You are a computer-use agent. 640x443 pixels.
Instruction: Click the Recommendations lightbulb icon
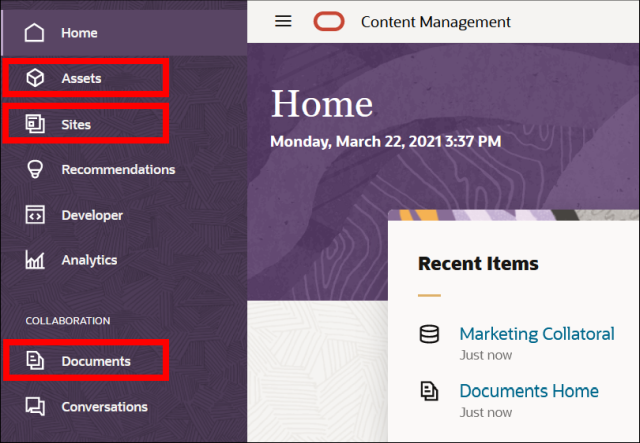pos(35,169)
